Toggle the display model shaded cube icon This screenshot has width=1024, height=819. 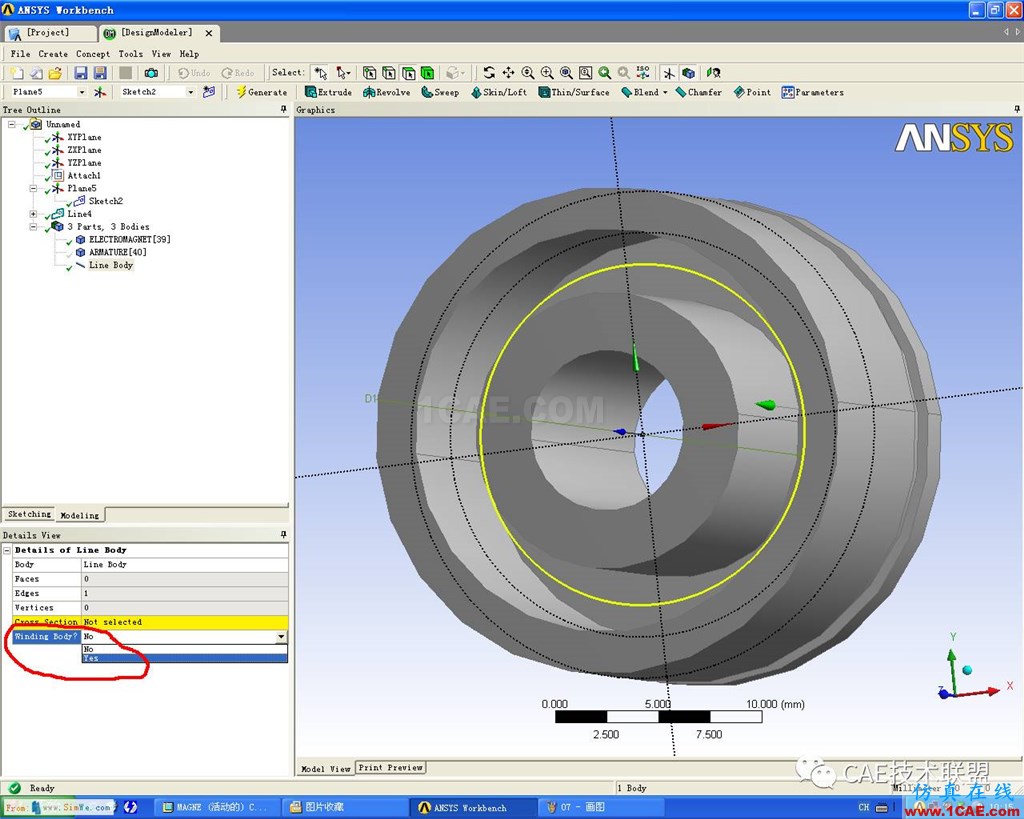click(688, 73)
